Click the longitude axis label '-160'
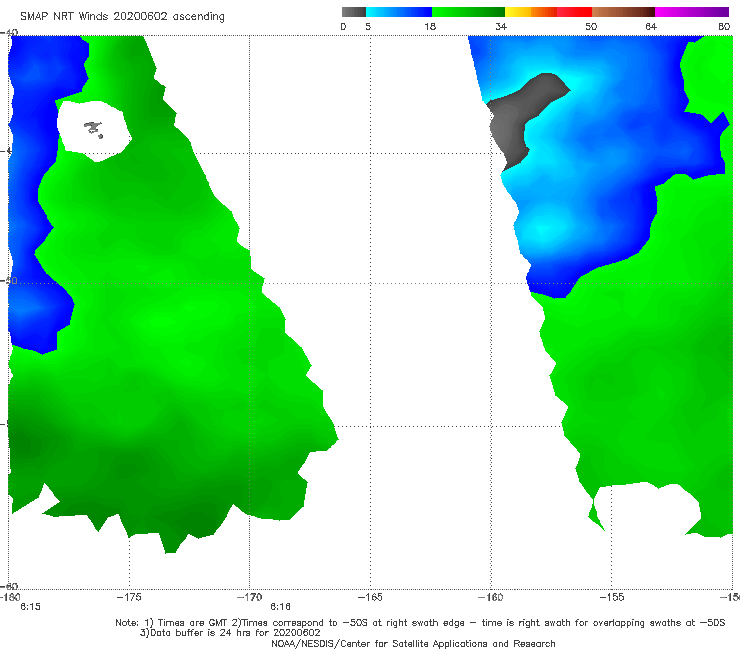This screenshot has width=740, height=650. 491,597
